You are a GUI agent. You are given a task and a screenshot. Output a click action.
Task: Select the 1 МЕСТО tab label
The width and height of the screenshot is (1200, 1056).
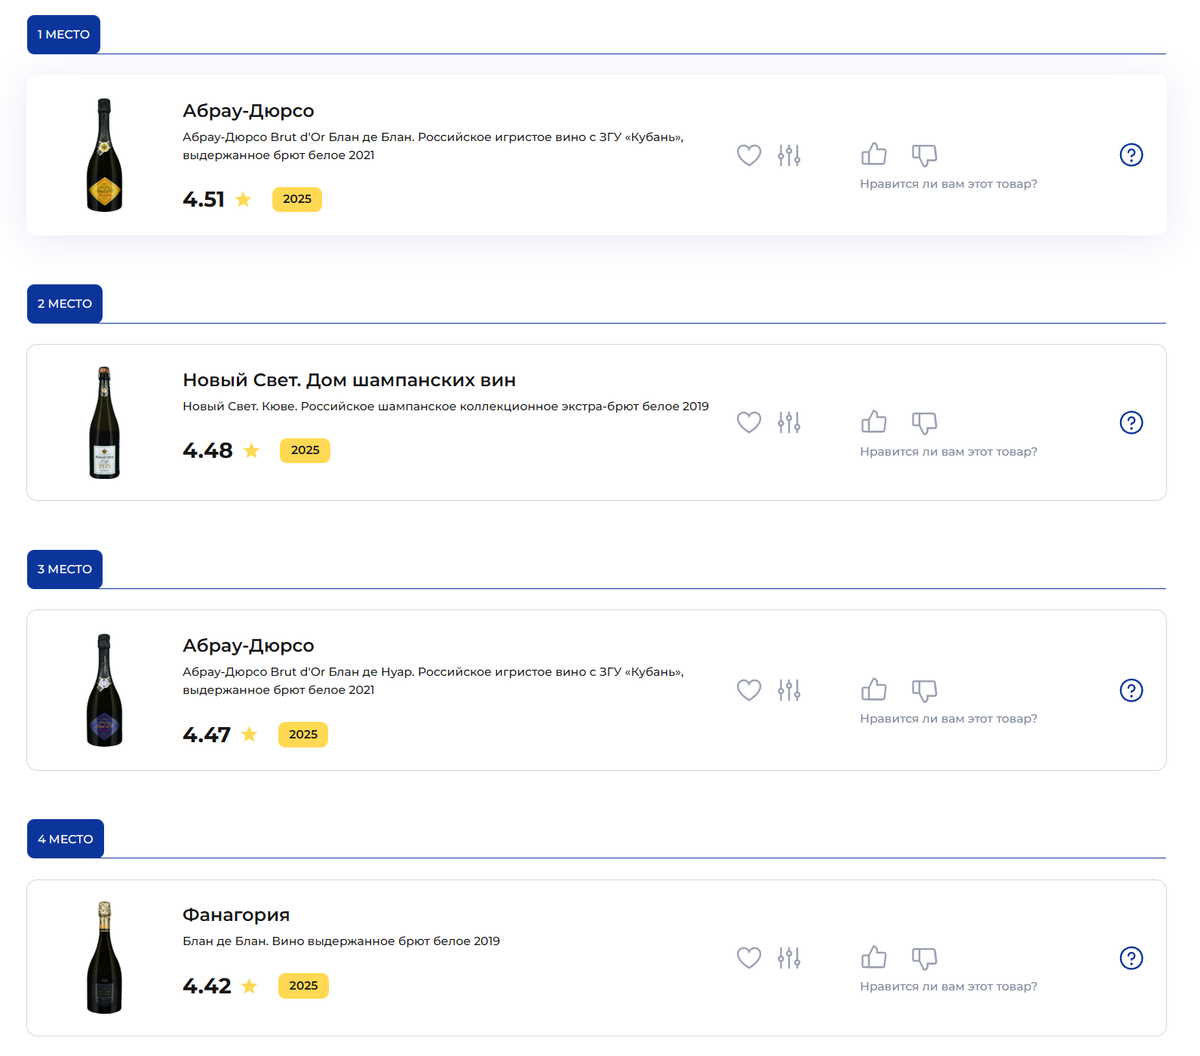point(64,34)
